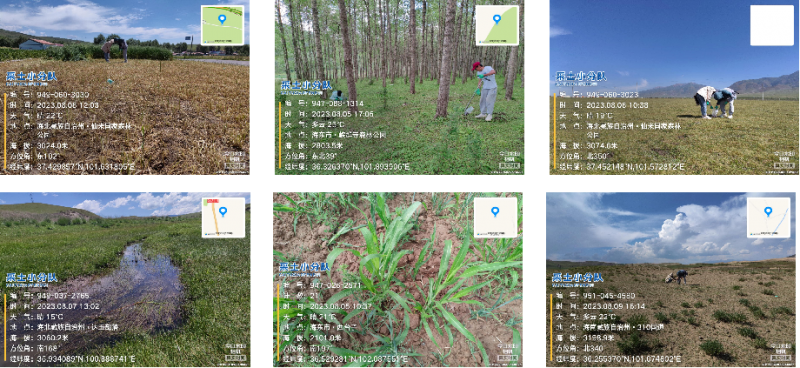Open the blank white inset on the mountain meadow photo
800x368 pixels.
(772, 26)
